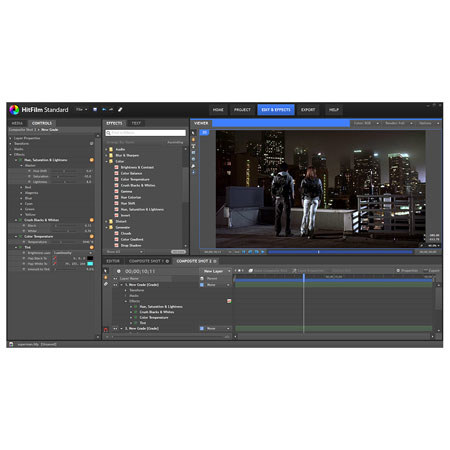450x450 pixels.
Task: Select the EFFECTS panel tab
Action: [x=114, y=123]
